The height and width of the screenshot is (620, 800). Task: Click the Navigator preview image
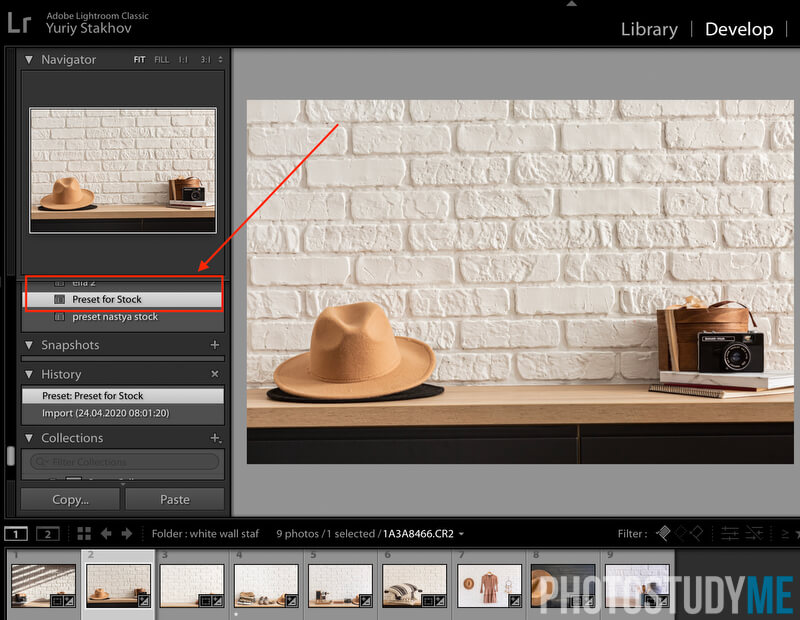coord(123,170)
